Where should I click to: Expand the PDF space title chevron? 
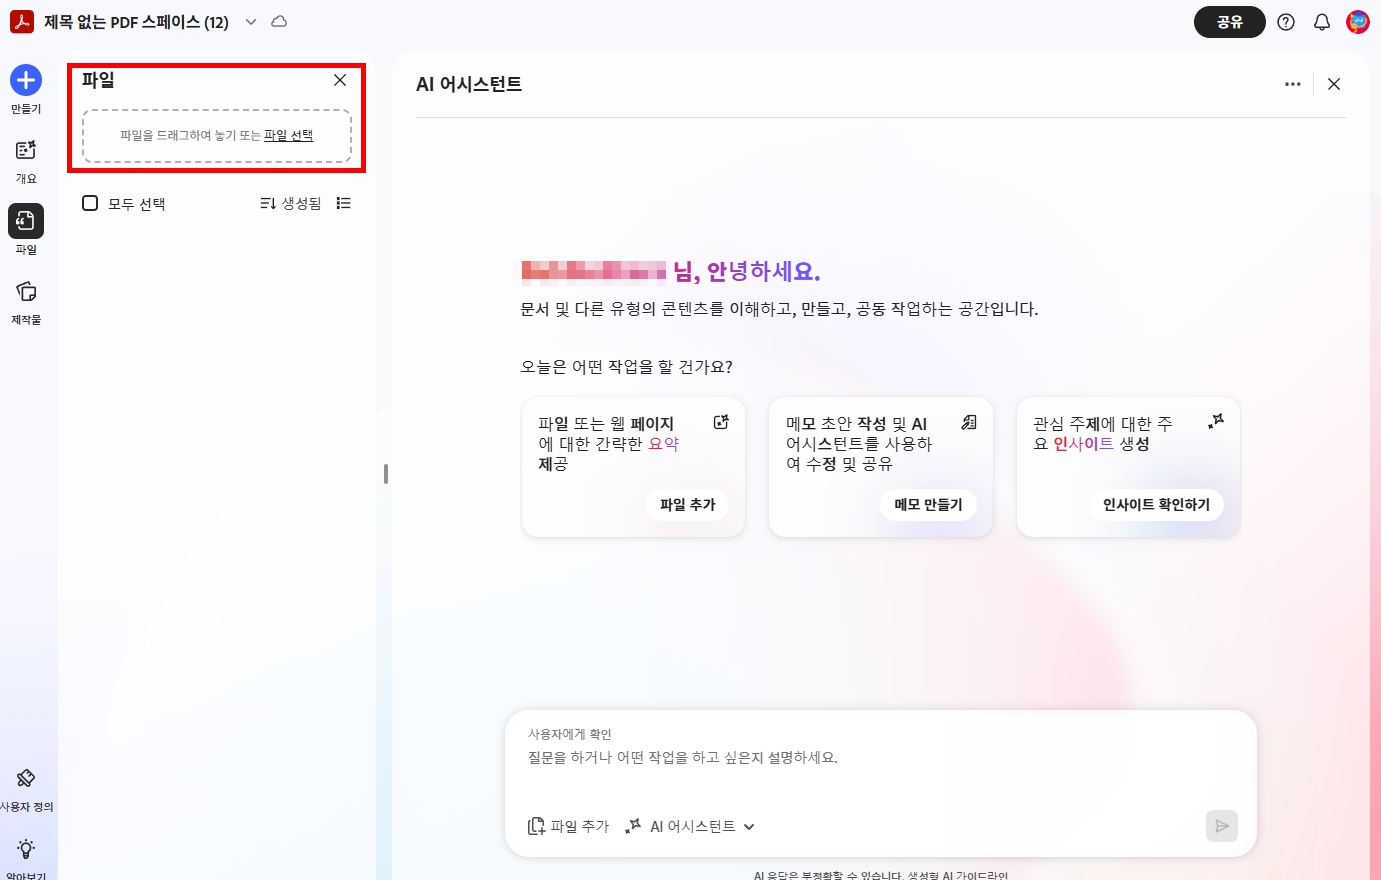(251, 22)
